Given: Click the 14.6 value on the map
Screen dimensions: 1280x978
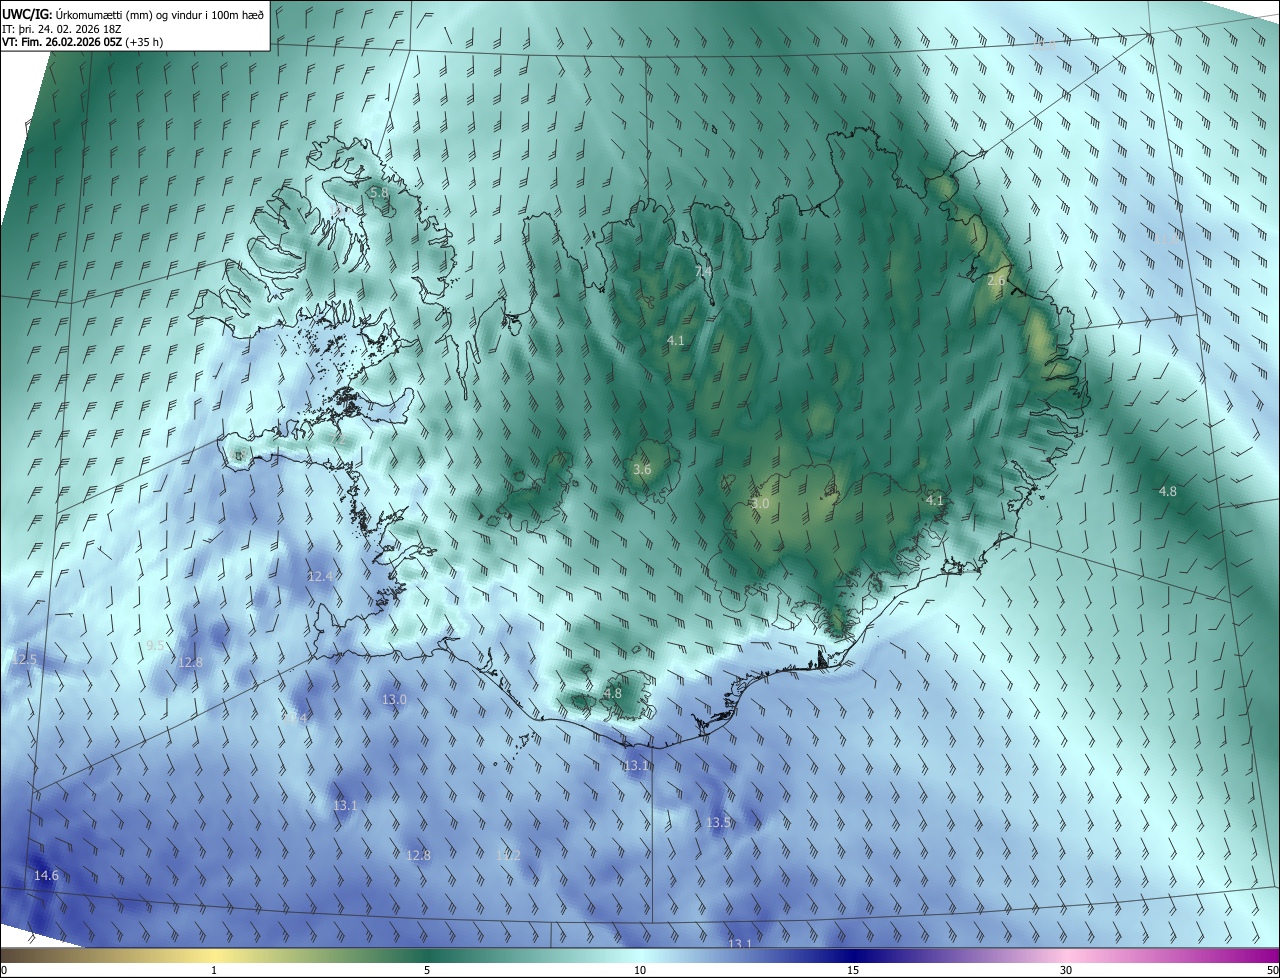Looking at the screenshot, I should (46, 875).
